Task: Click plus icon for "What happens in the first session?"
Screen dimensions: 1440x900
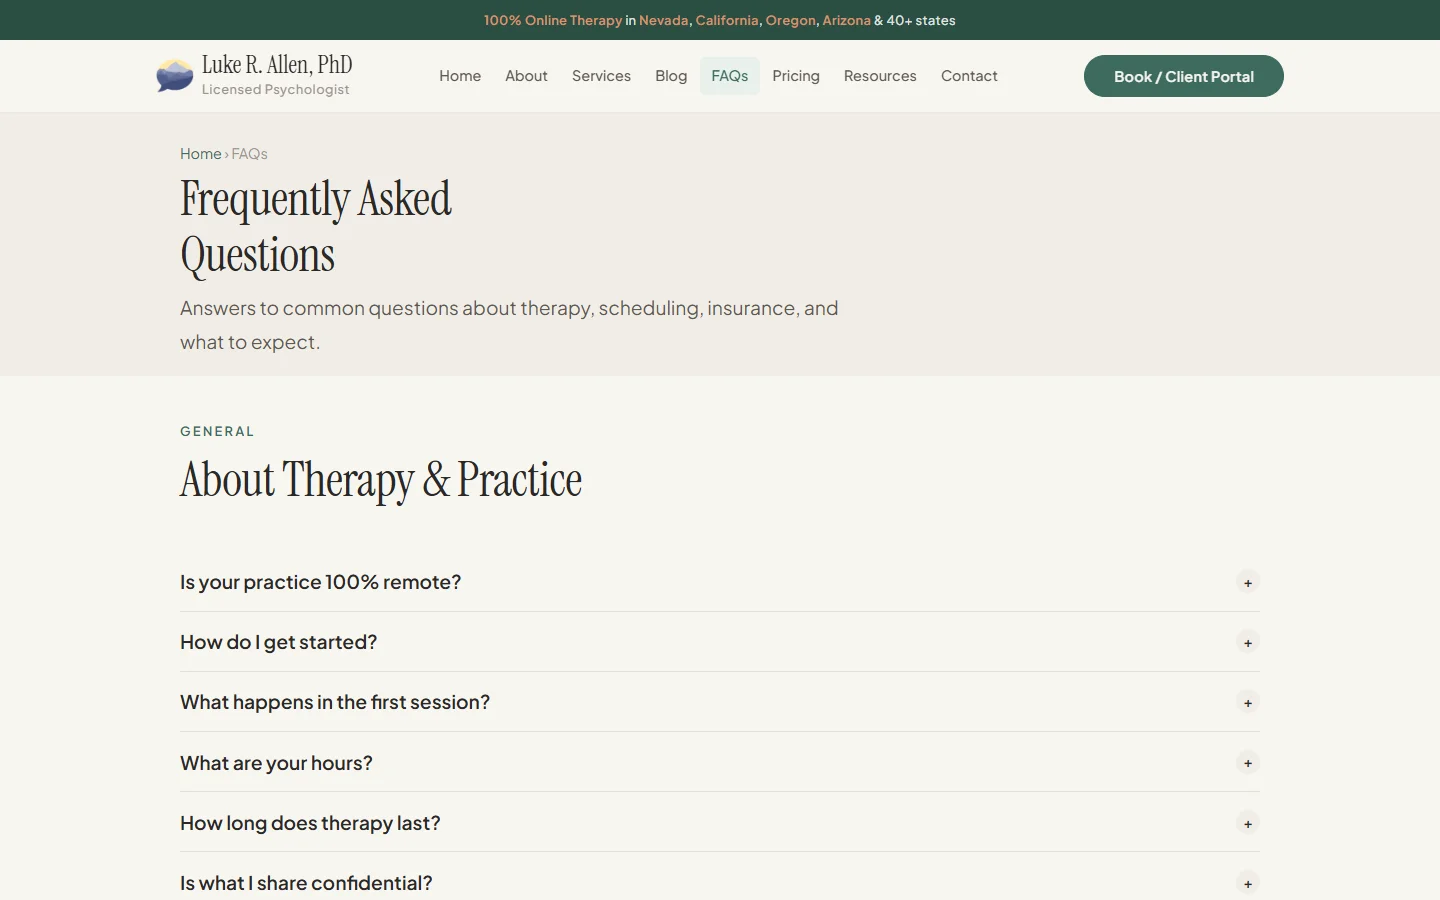Action: click(x=1247, y=703)
